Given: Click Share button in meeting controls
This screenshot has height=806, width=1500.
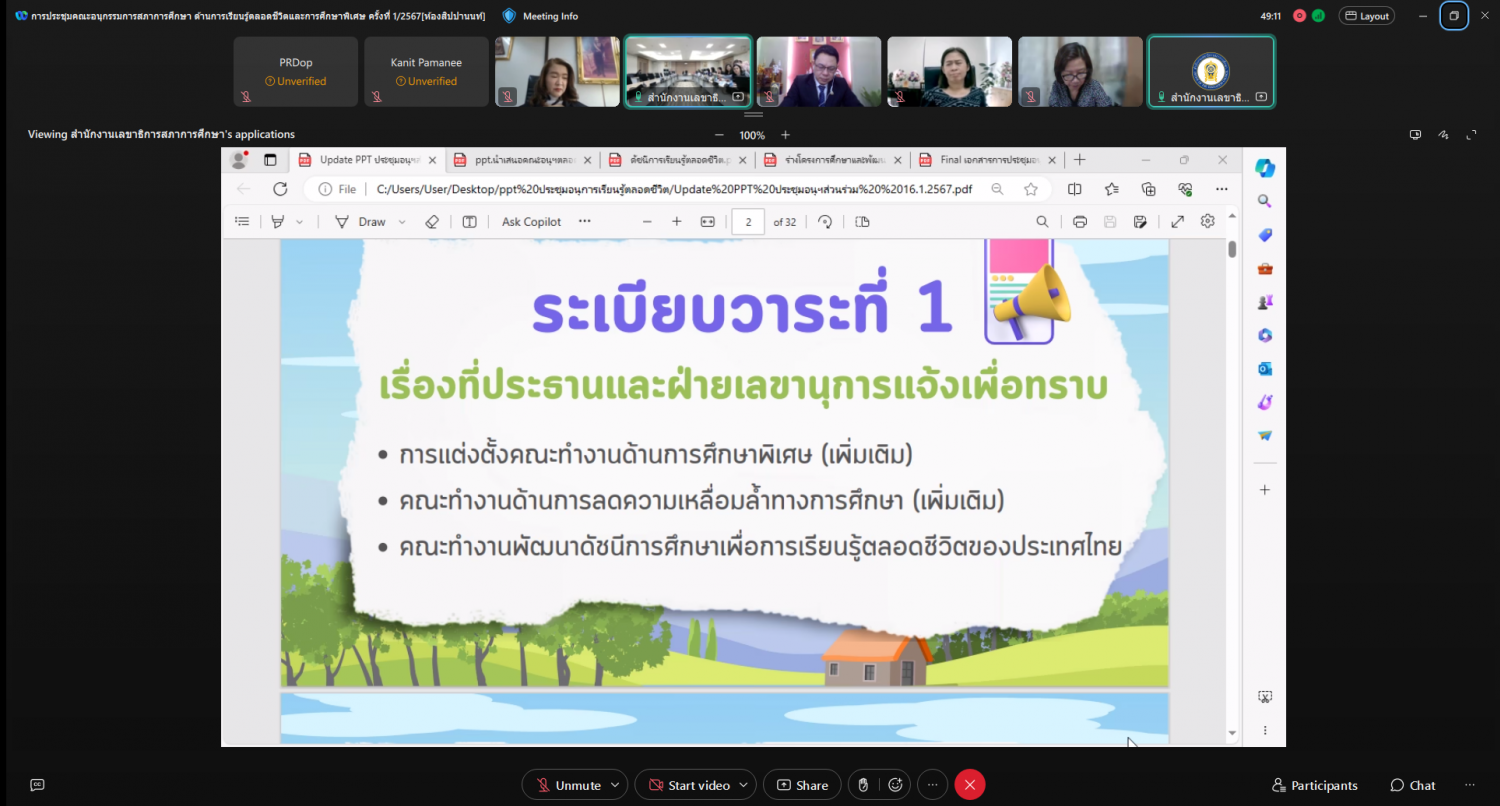Looking at the screenshot, I should (803, 785).
